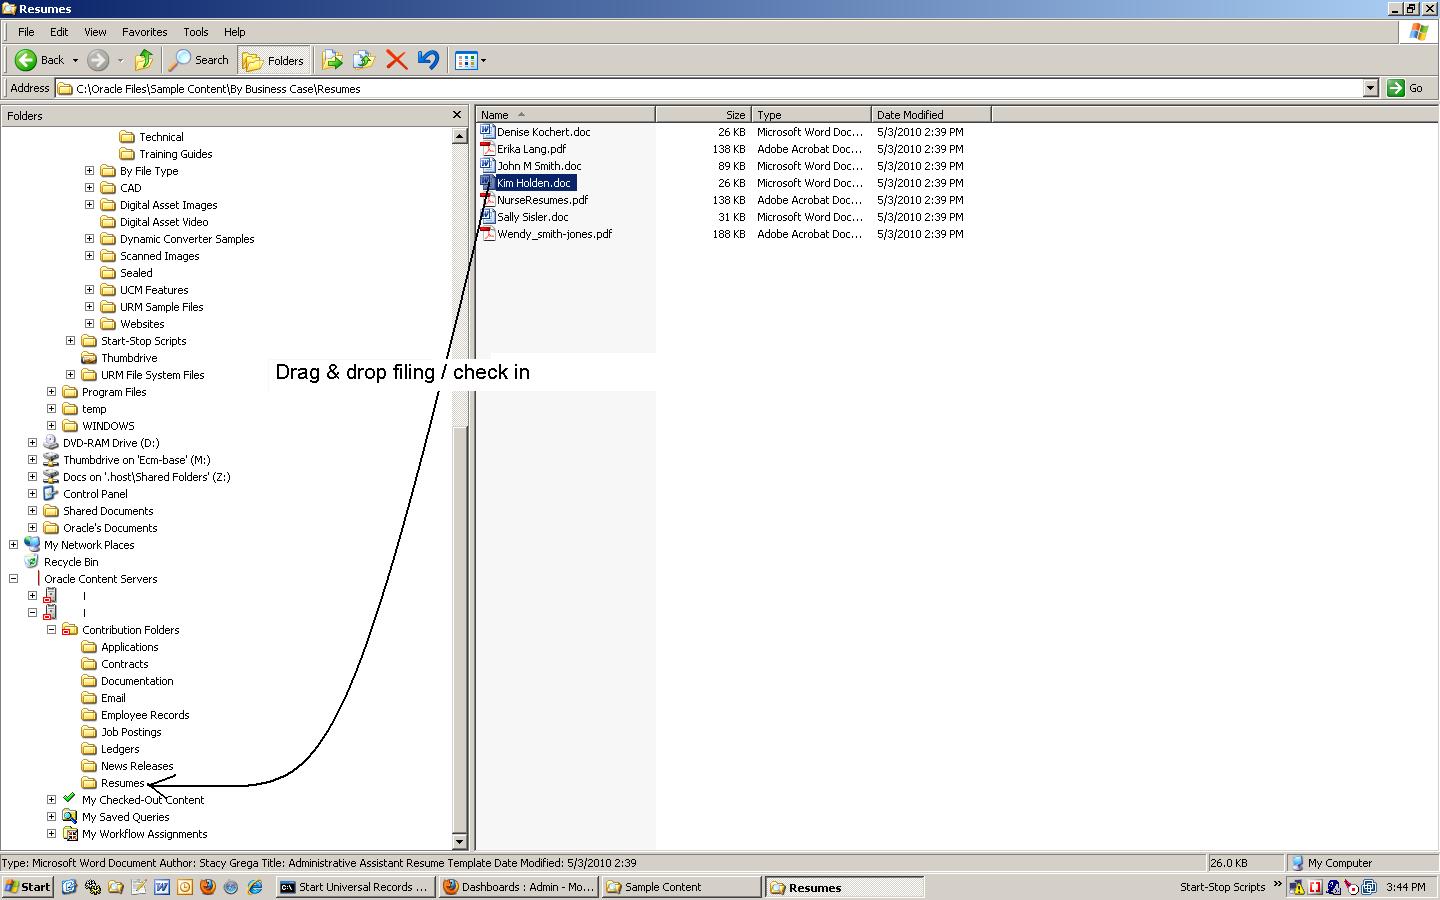
Task: Open the Edit menu
Action: 59,32
